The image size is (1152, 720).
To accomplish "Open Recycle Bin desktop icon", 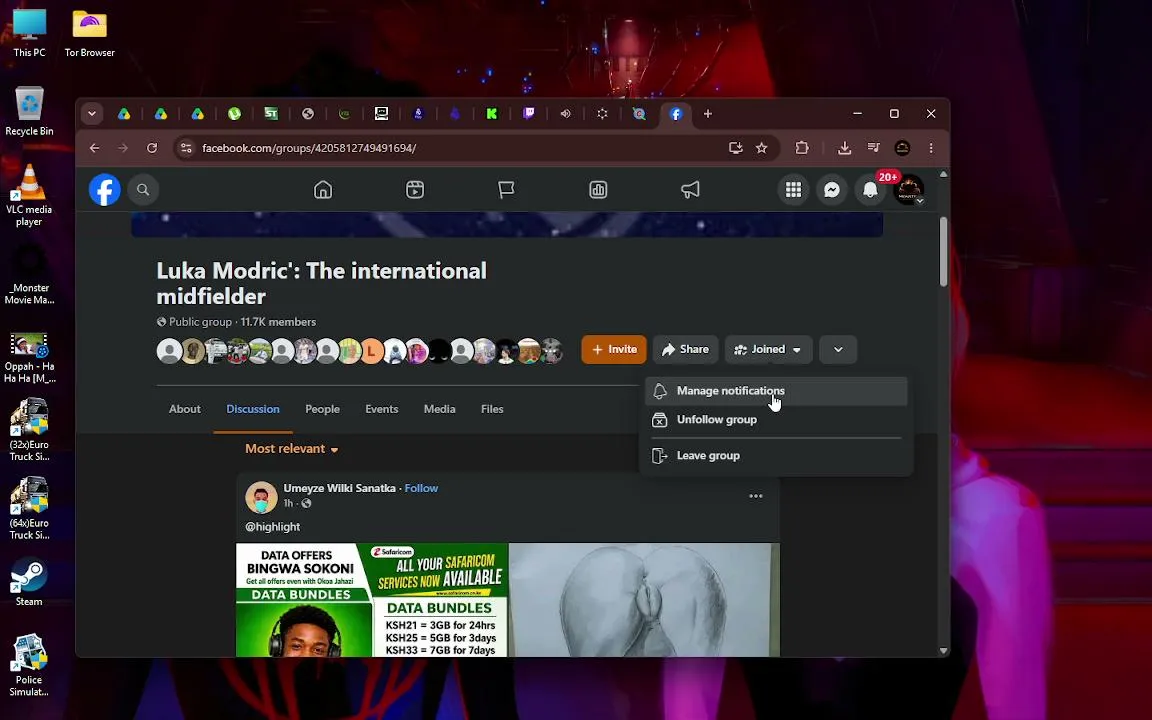I will click(x=29, y=112).
